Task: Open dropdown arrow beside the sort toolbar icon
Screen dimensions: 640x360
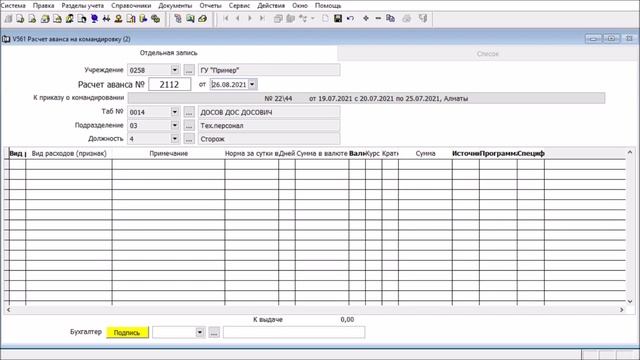Action: [313, 18]
